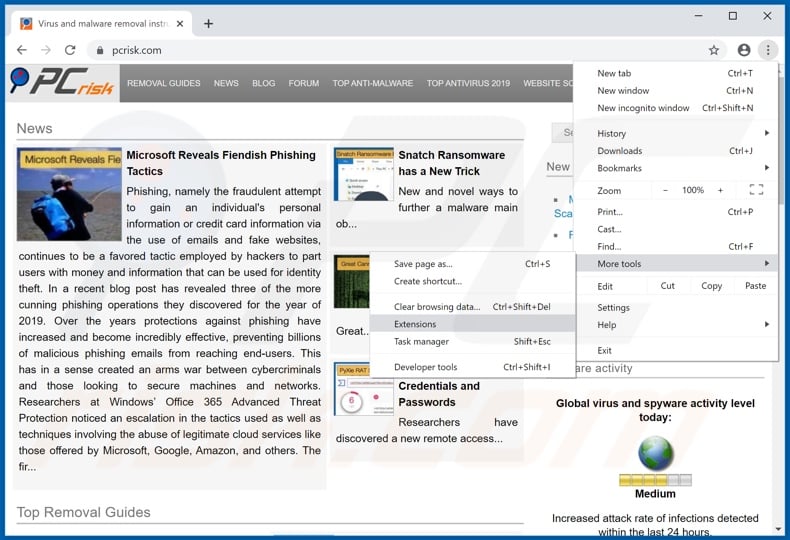This screenshot has height=540, width=790.
Task: Click the Medium activity level meter
Action: (655, 480)
